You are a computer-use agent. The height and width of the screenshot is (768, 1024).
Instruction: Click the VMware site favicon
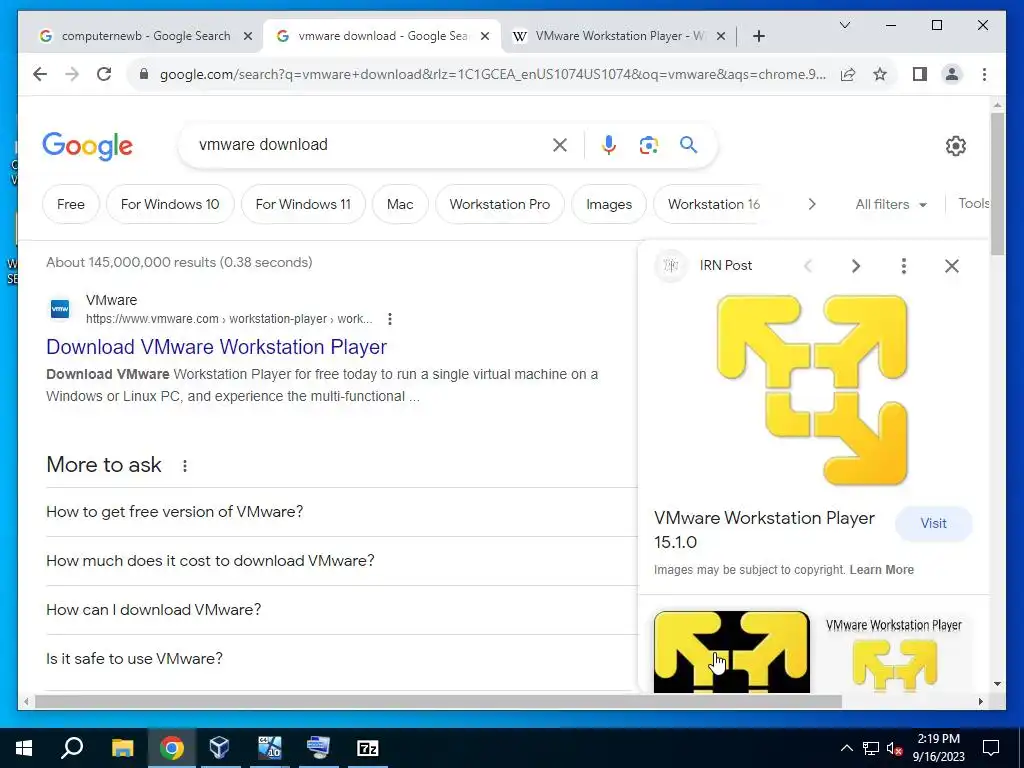tap(59, 309)
